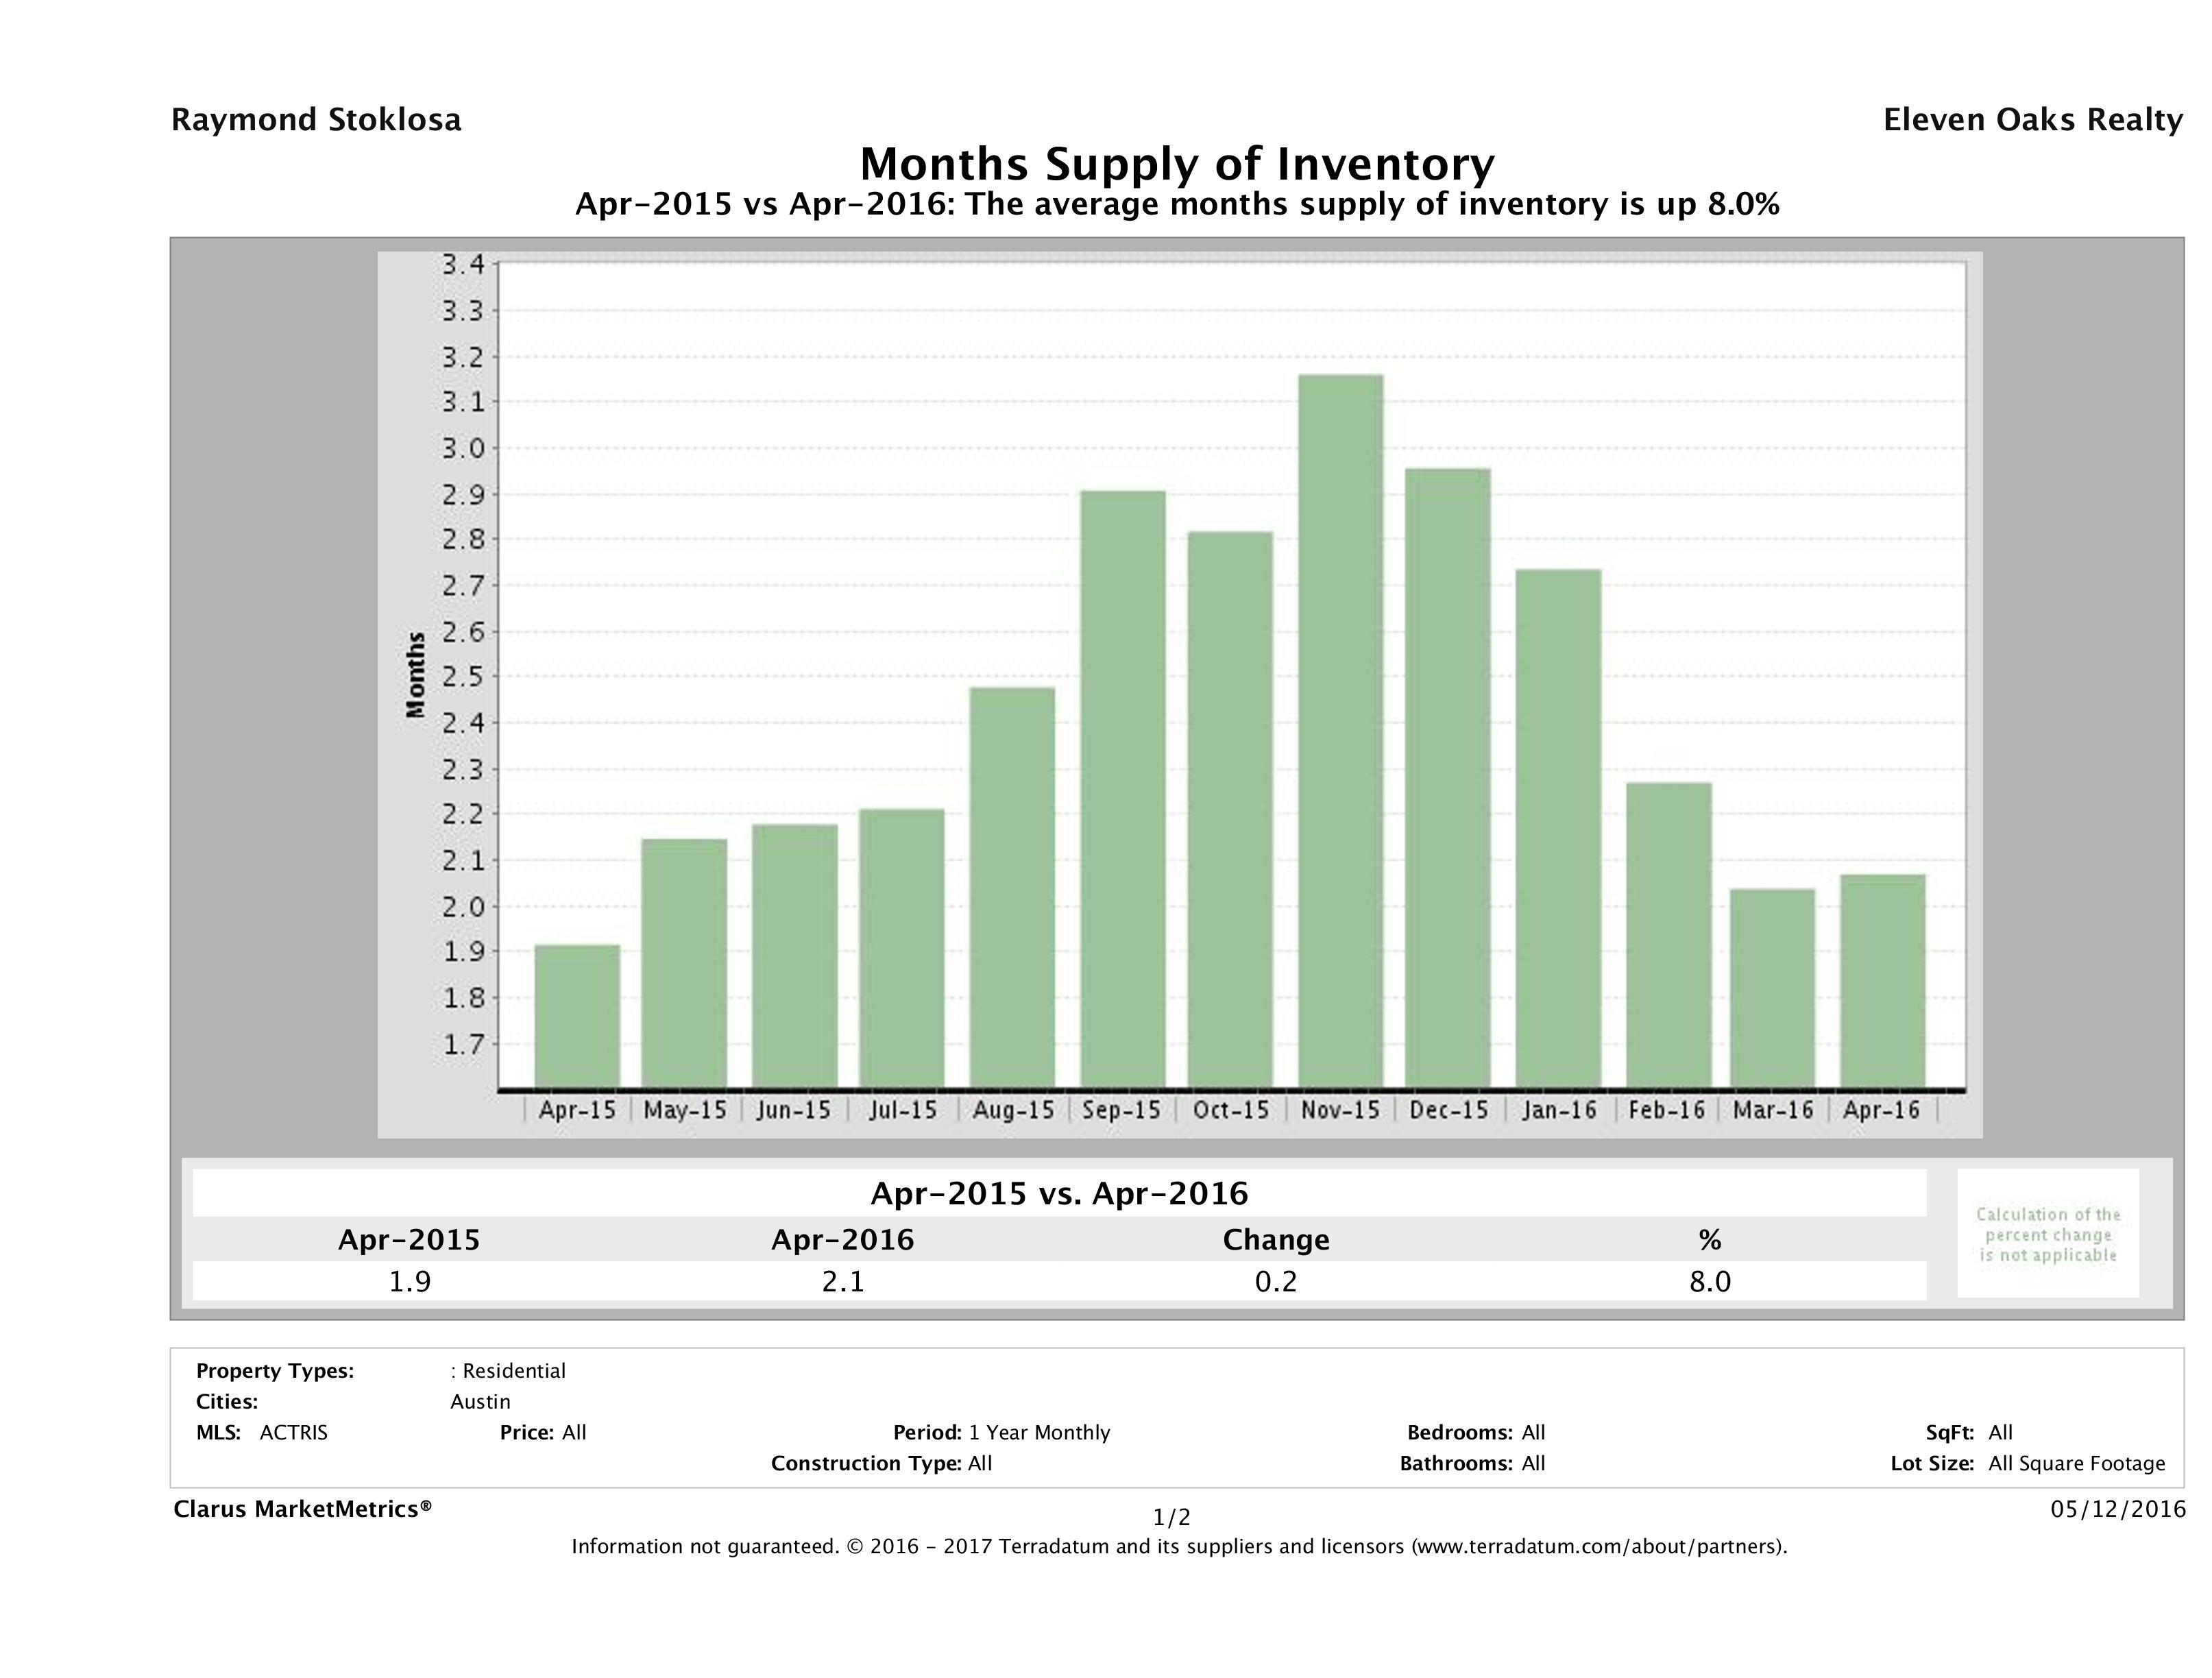Screen dimensions: 2212x1678
Task: Click the Dec-15 axis label
Action: [1449, 1110]
